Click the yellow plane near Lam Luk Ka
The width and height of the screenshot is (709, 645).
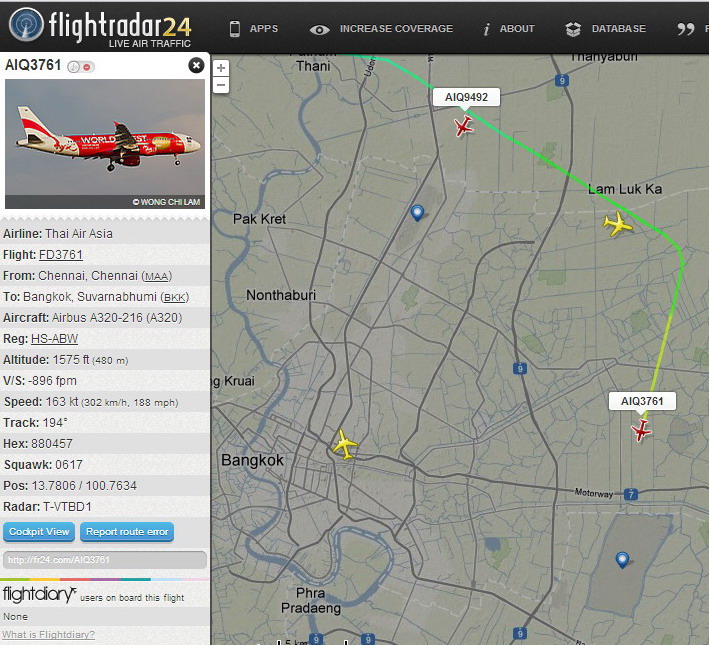point(617,223)
